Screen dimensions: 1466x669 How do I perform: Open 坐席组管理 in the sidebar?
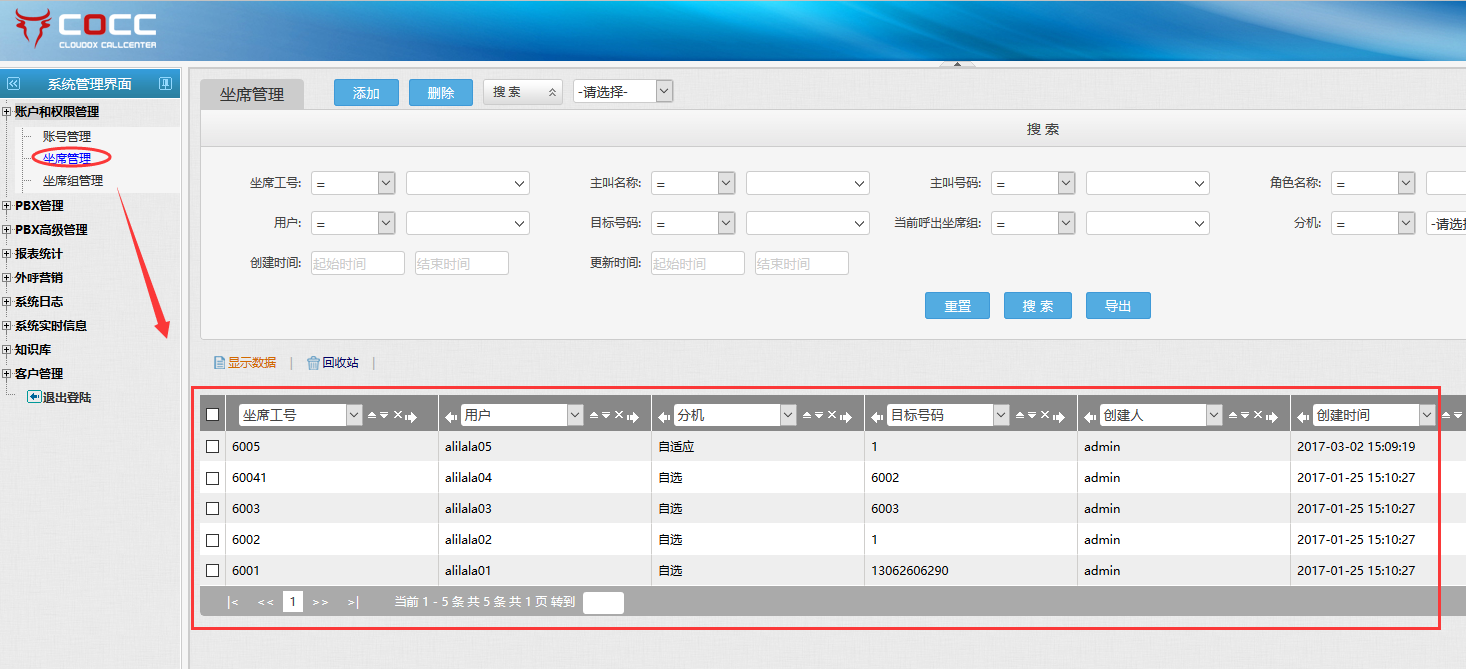tap(72, 181)
